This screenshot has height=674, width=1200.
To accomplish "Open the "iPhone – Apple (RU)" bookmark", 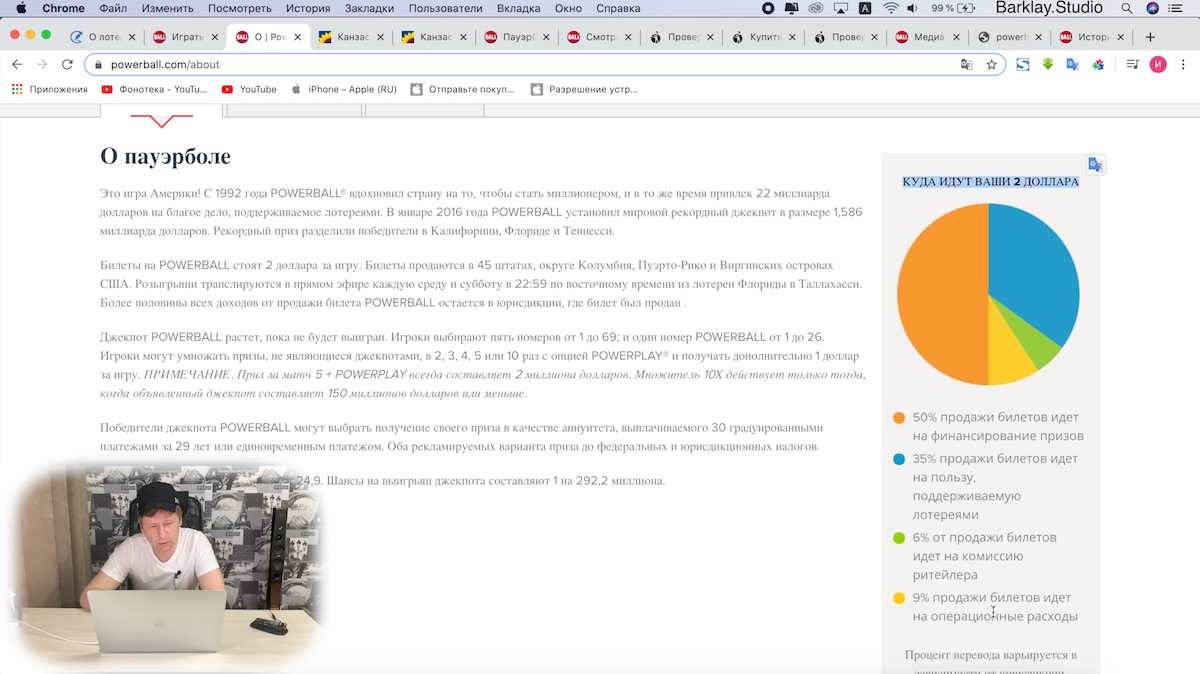I will tap(343, 89).
